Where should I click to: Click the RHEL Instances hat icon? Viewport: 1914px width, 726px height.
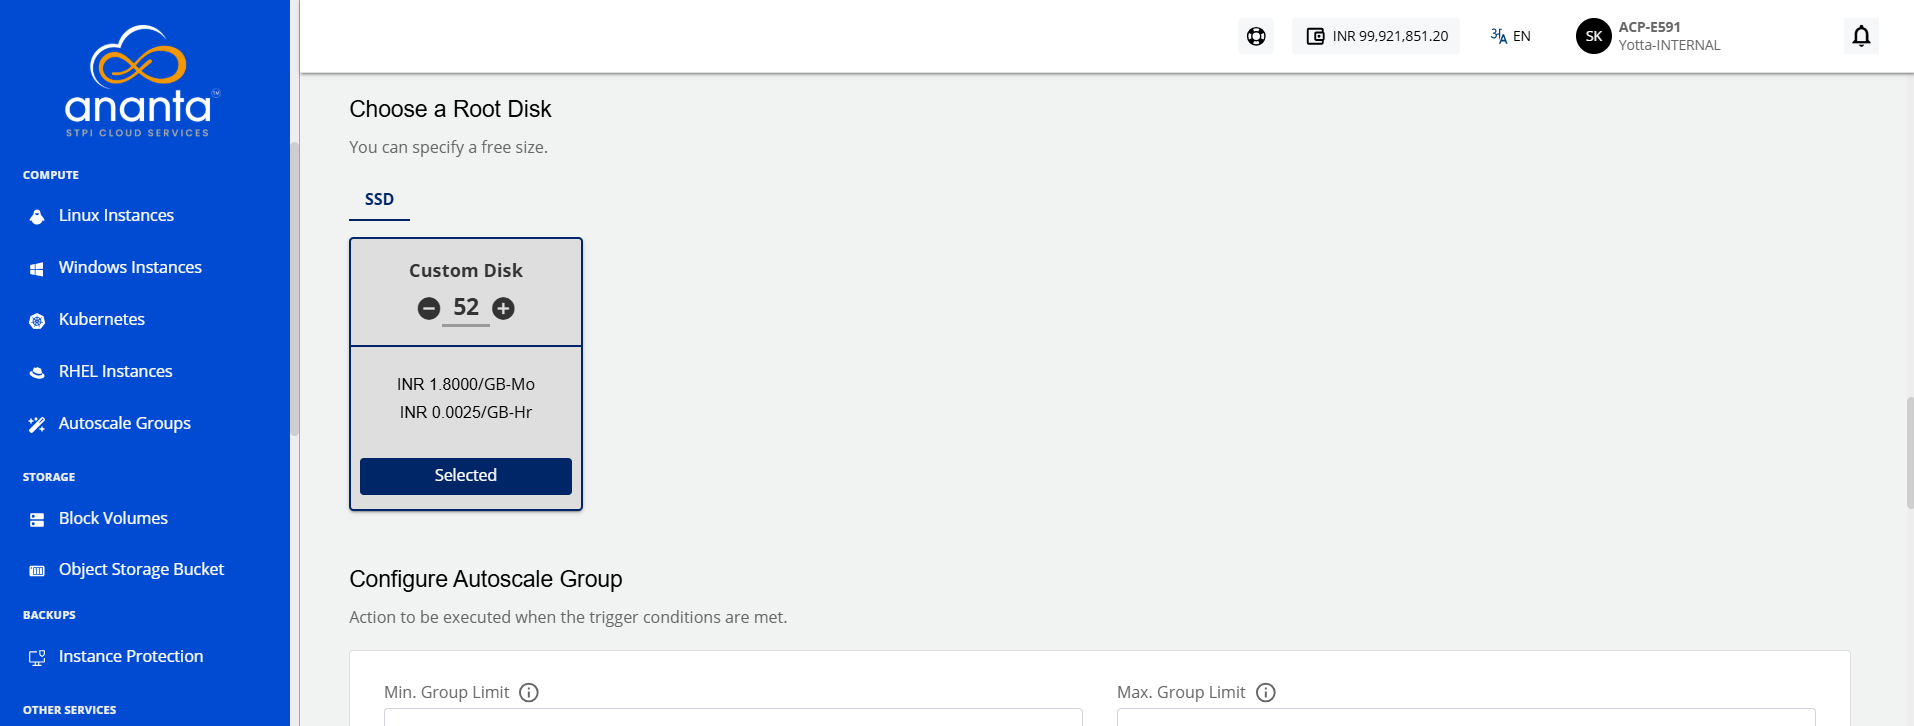click(37, 372)
